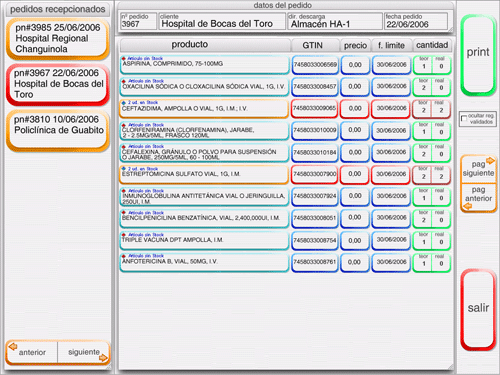The image size is (500, 375).
Task: Click red stock marker on ANFOTERICINA B row
Action: point(124,256)
